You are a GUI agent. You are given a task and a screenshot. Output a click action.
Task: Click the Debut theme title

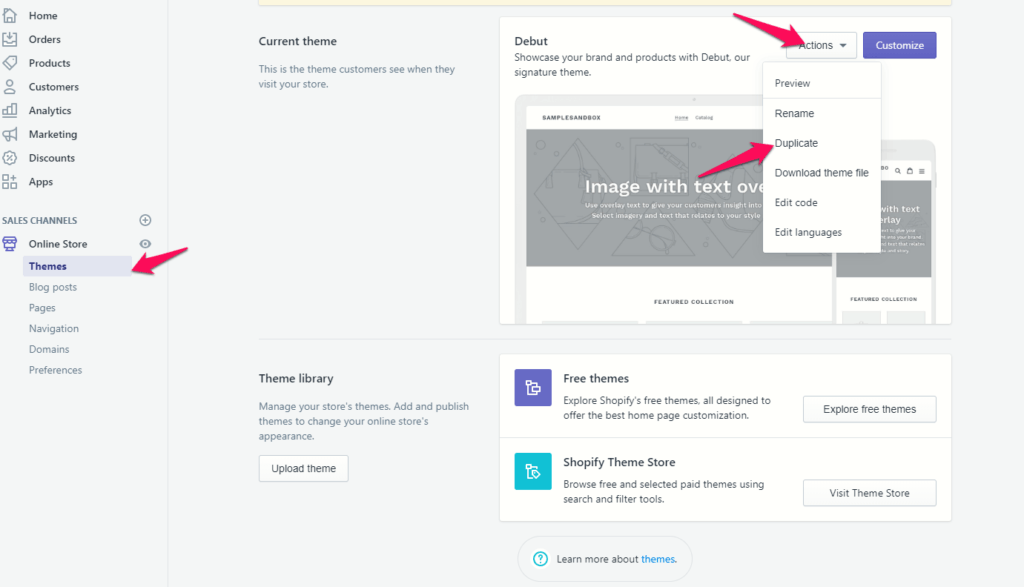click(x=531, y=40)
